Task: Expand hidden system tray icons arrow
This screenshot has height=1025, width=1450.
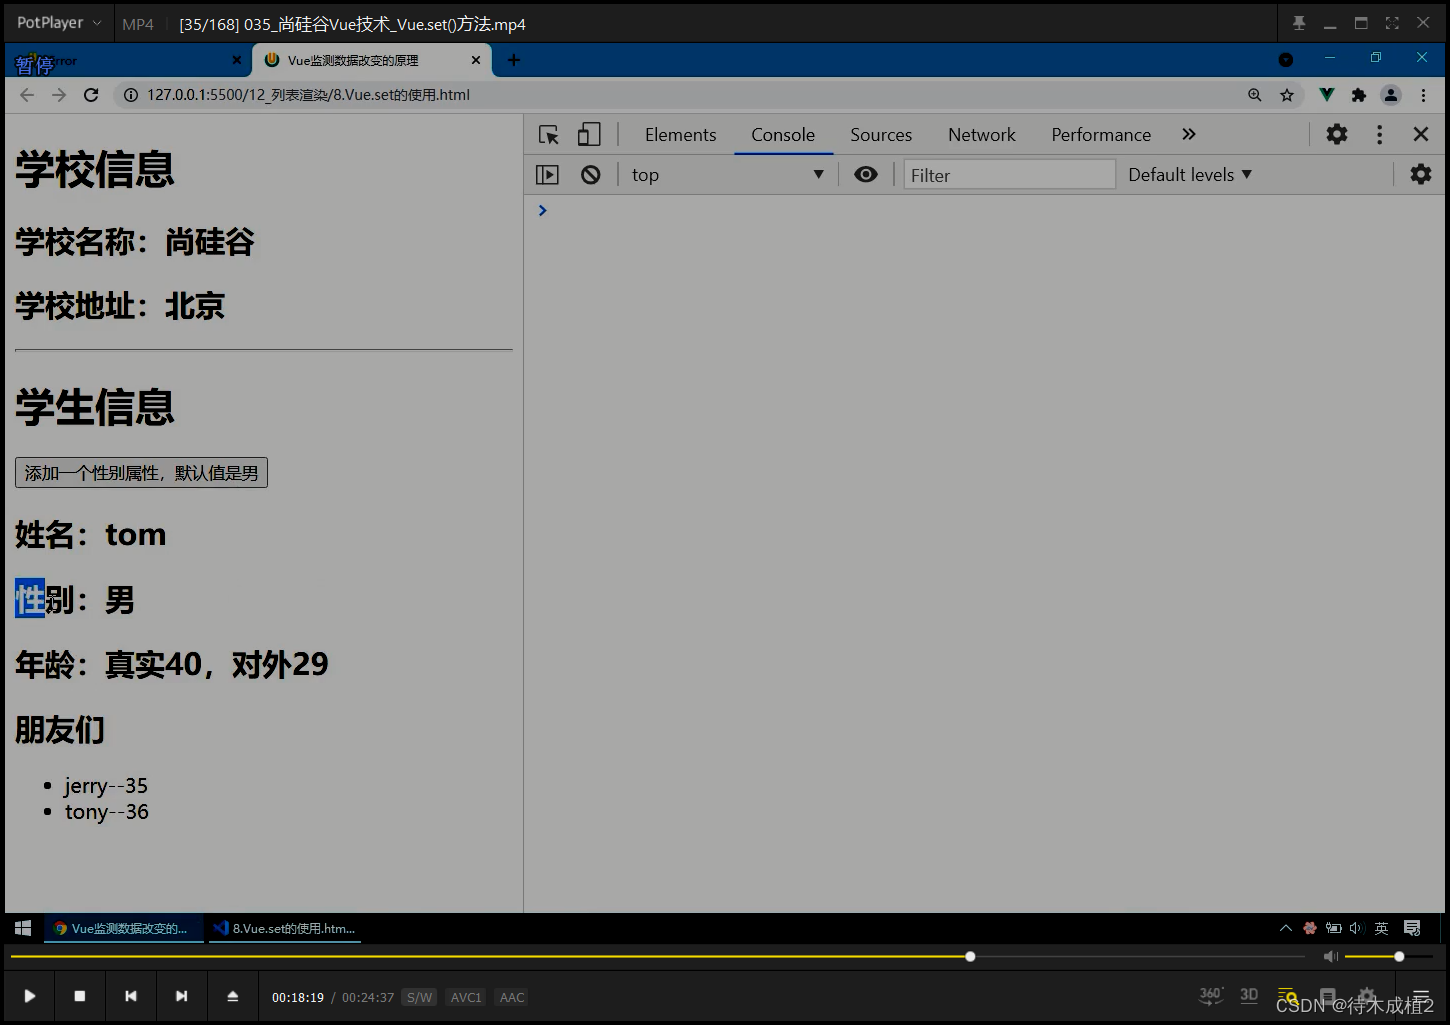Action: [1286, 928]
